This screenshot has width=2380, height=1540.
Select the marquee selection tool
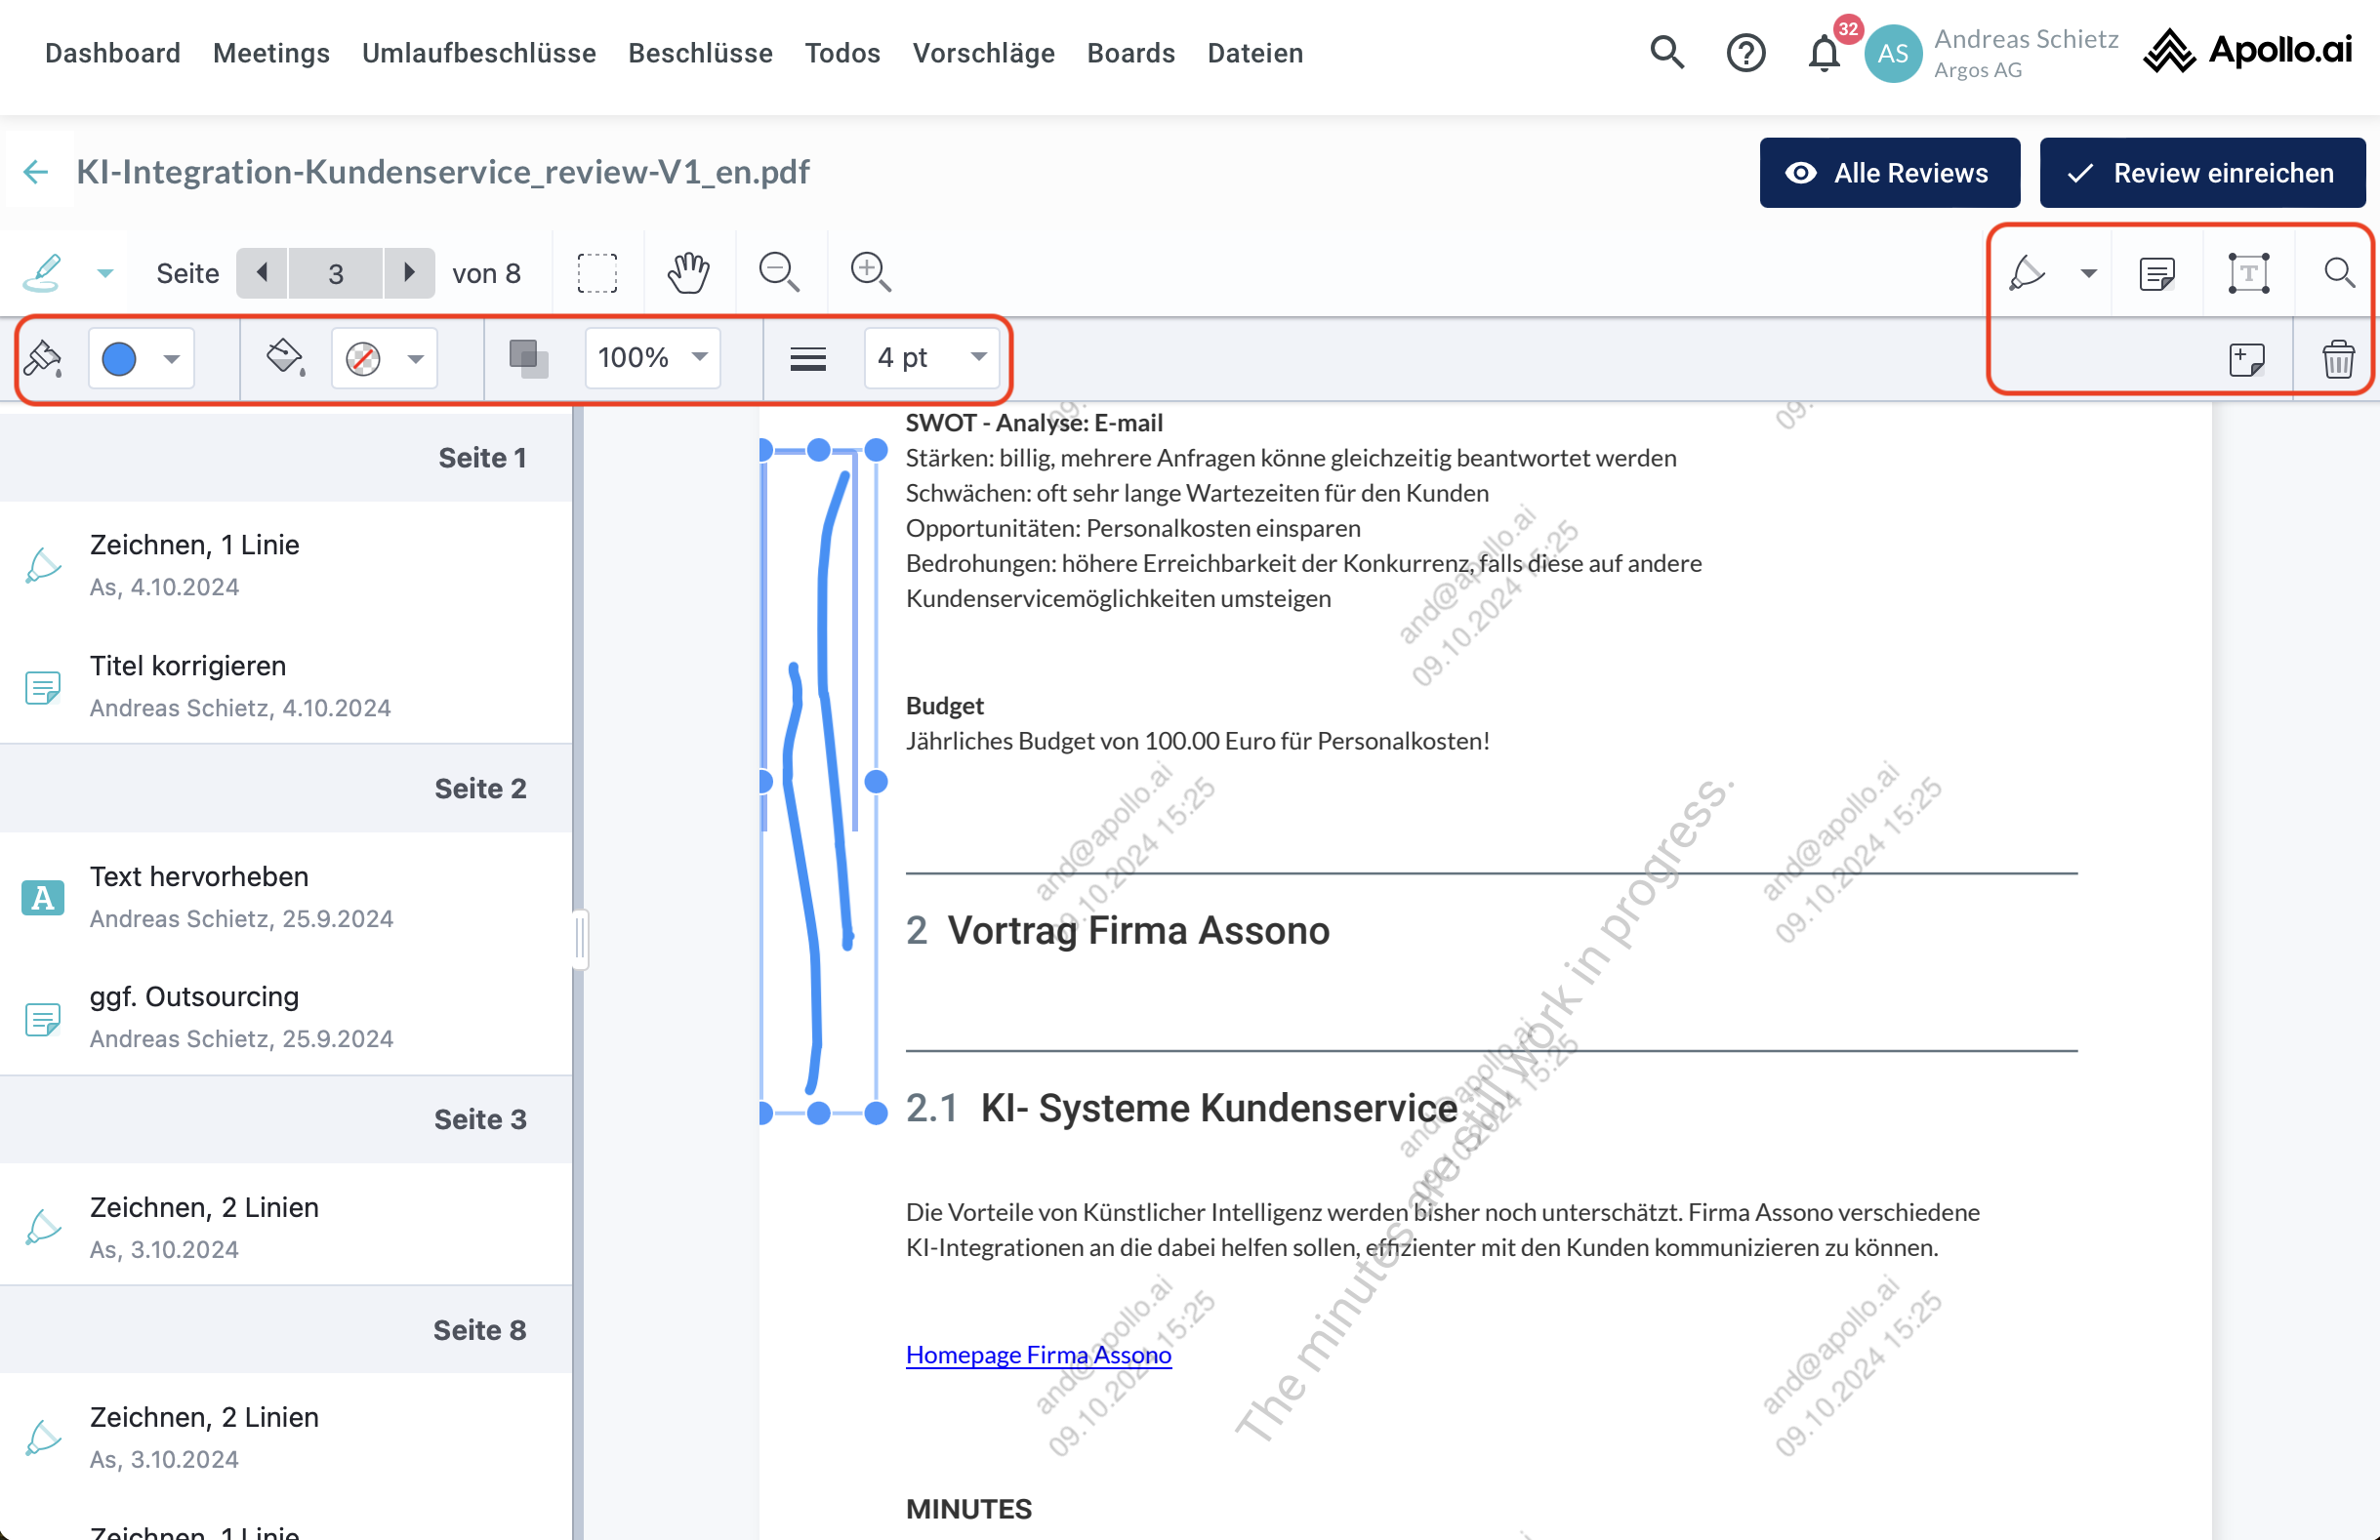click(x=597, y=273)
